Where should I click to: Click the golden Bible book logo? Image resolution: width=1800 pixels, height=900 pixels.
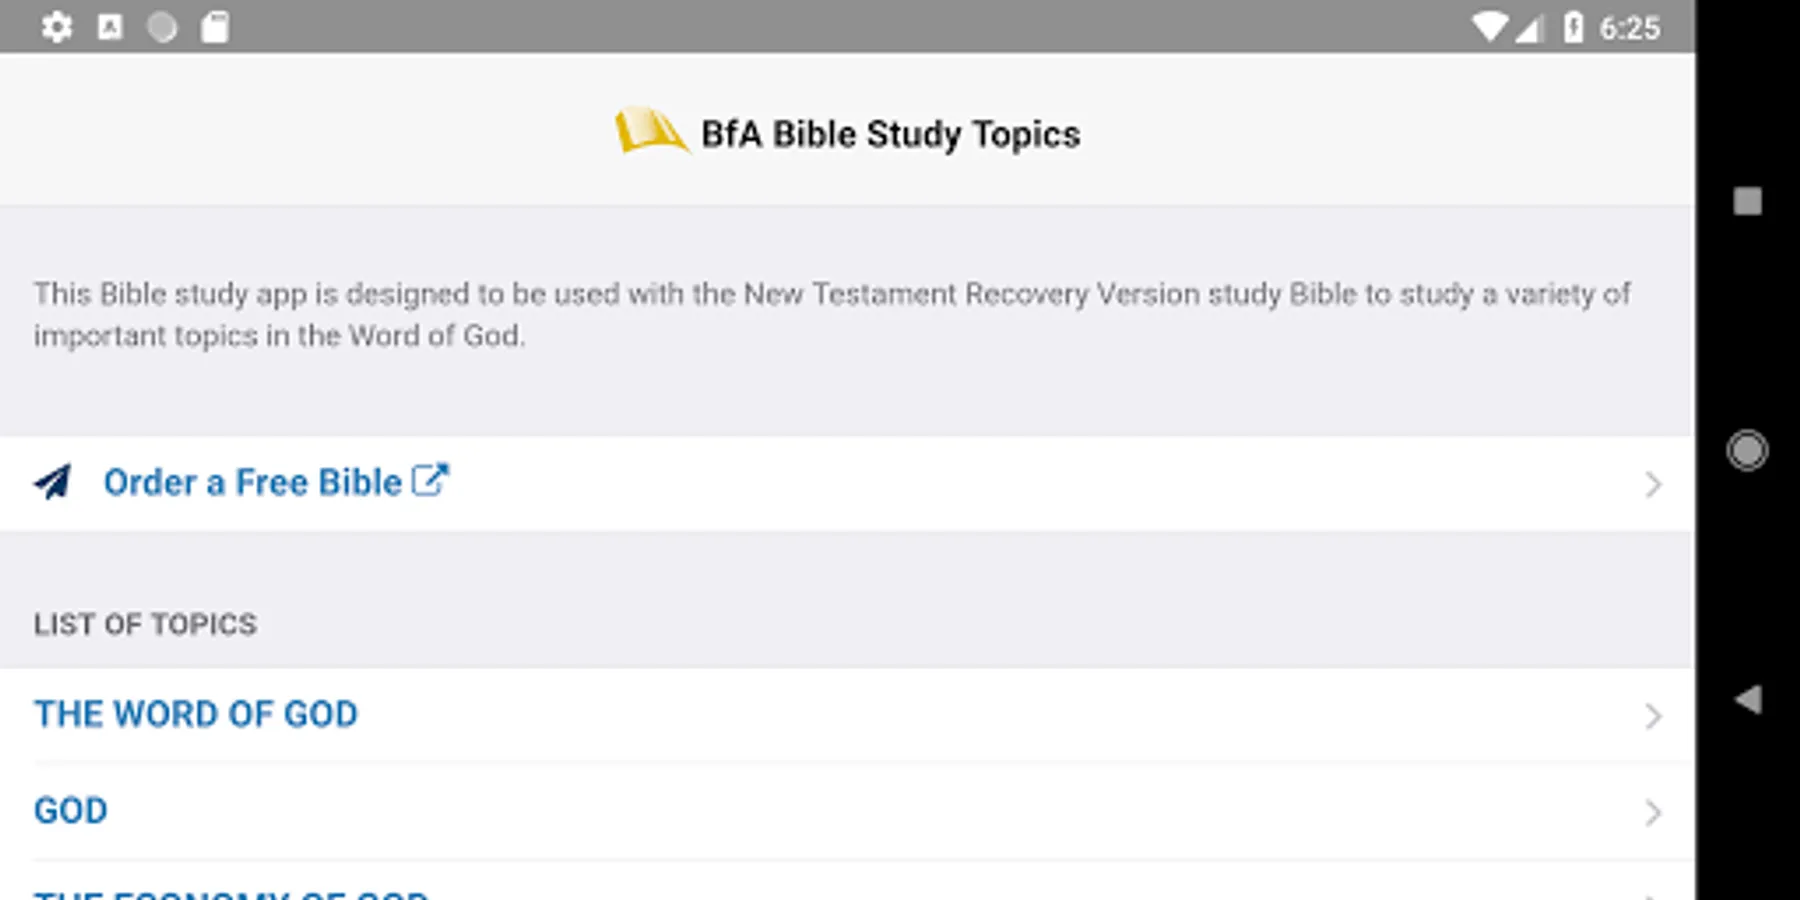(650, 132)
